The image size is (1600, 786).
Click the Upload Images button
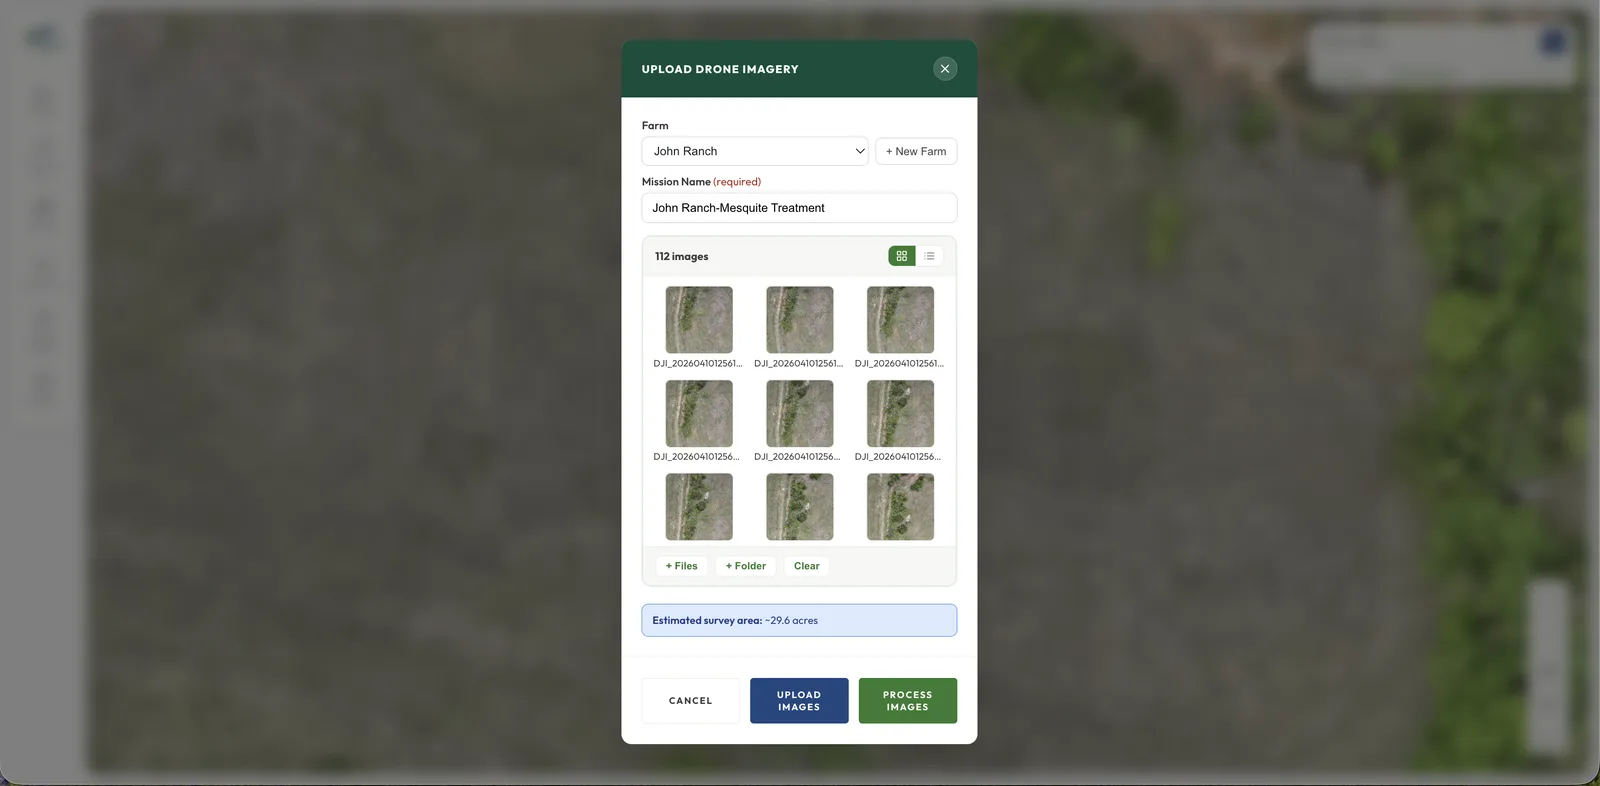click(x=799, y=701)
